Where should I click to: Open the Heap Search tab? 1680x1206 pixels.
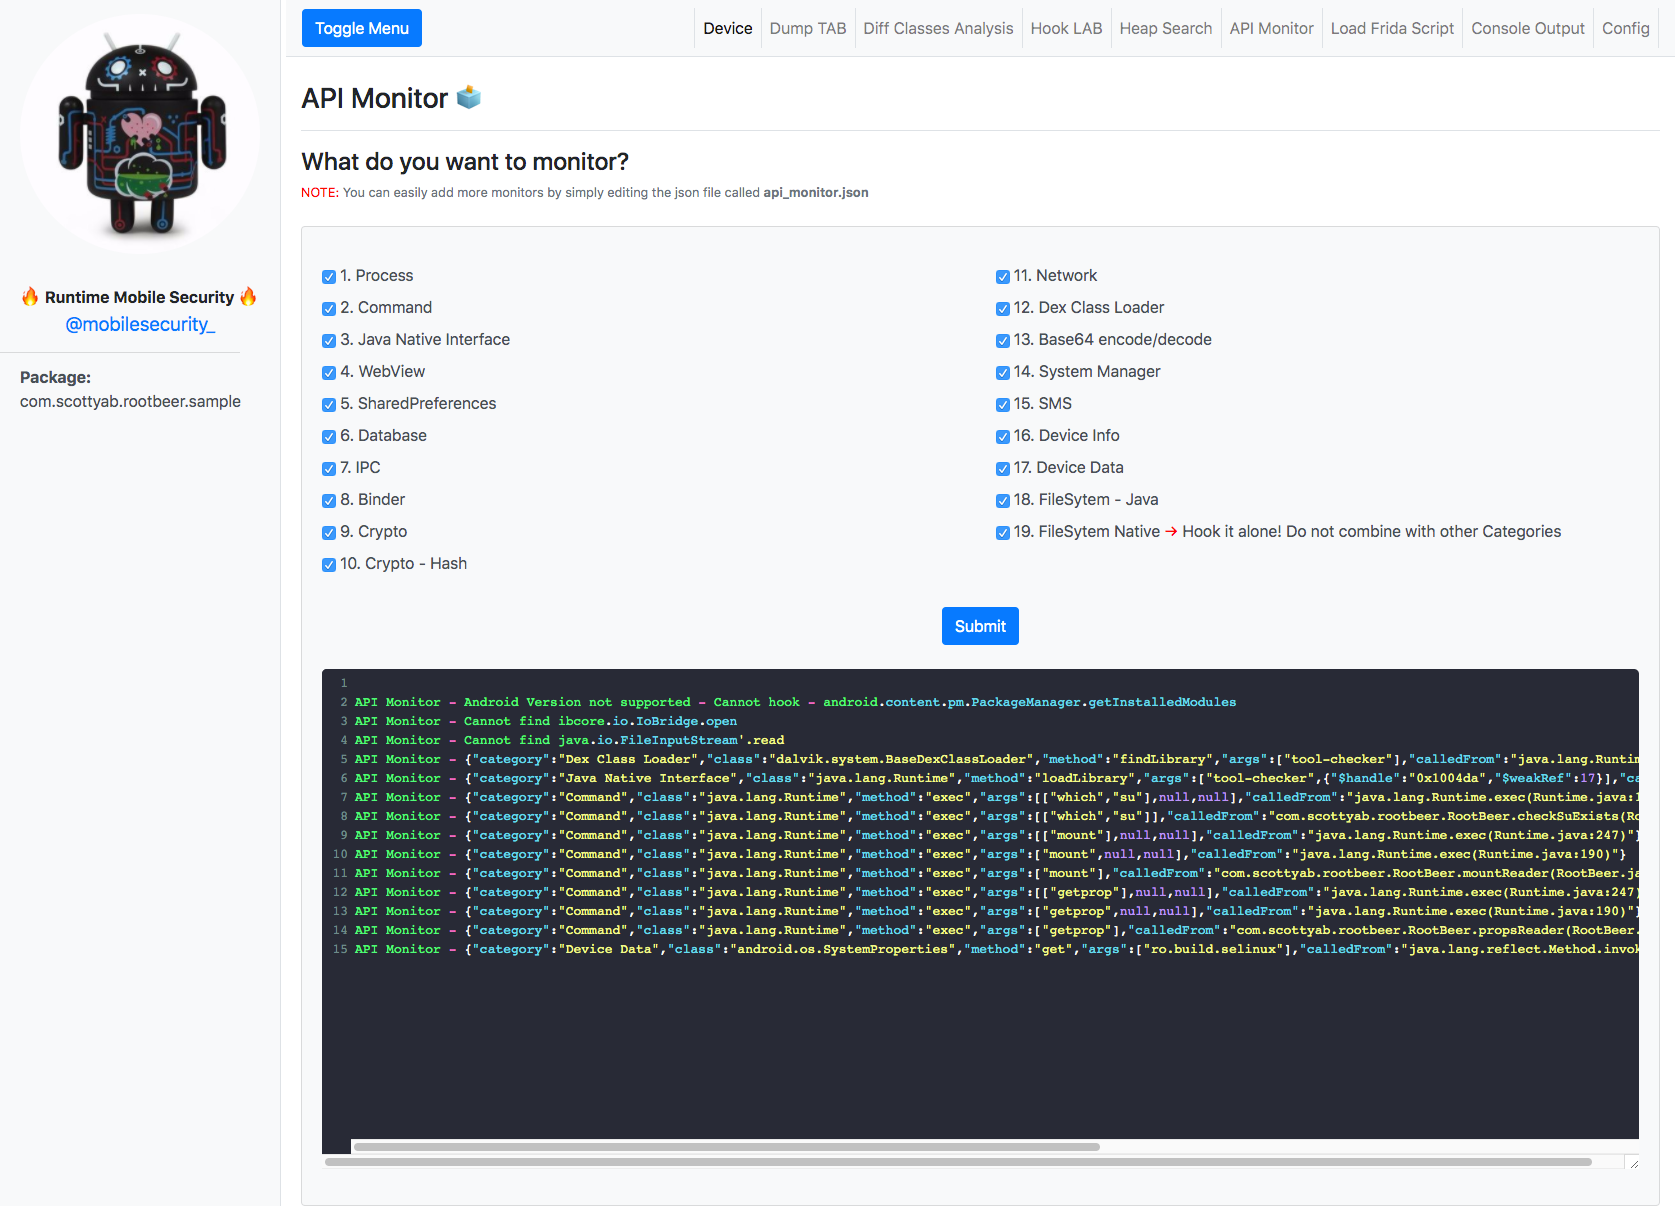point(1165,28)
